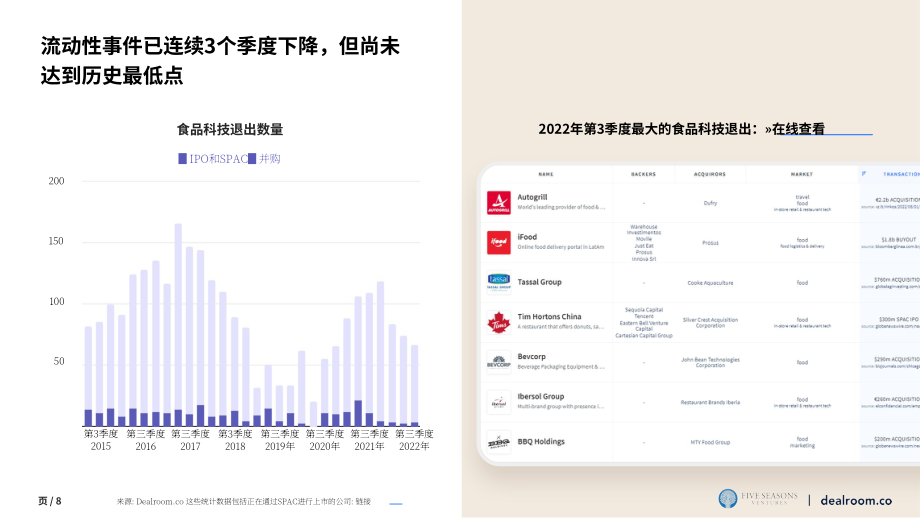Click the $760m ACQUISITION transaction value
Image resolution: width=920 pixels, height=518 pixels.
(897, 280)
